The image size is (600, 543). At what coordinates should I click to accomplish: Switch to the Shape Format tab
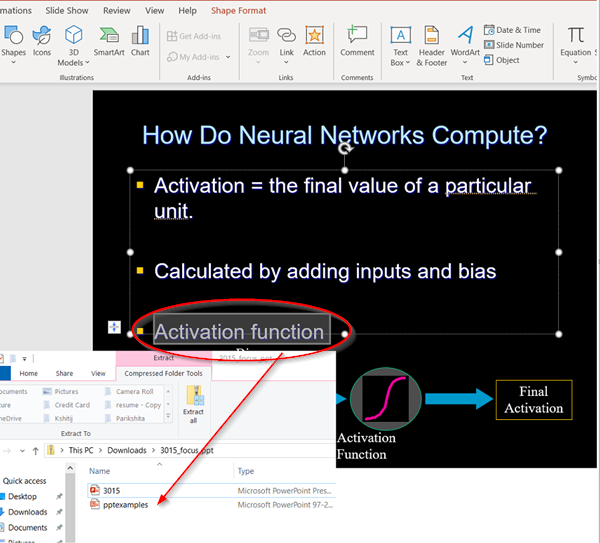pos(238,11)
